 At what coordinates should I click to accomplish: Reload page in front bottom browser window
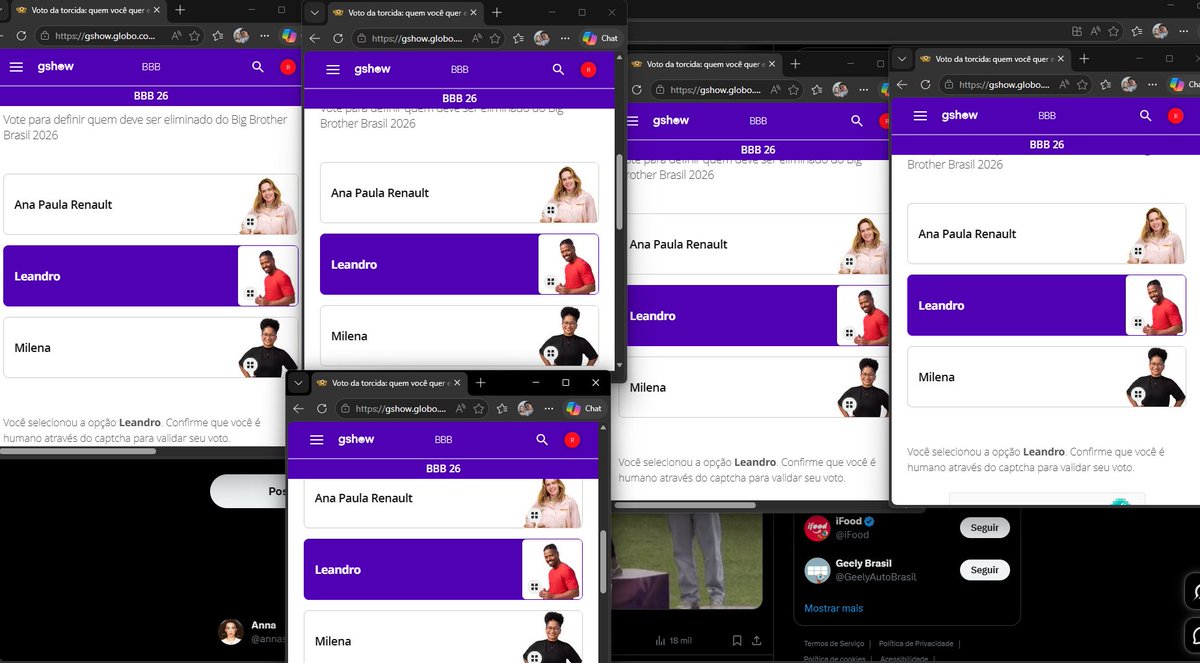[x=322, y=408]
